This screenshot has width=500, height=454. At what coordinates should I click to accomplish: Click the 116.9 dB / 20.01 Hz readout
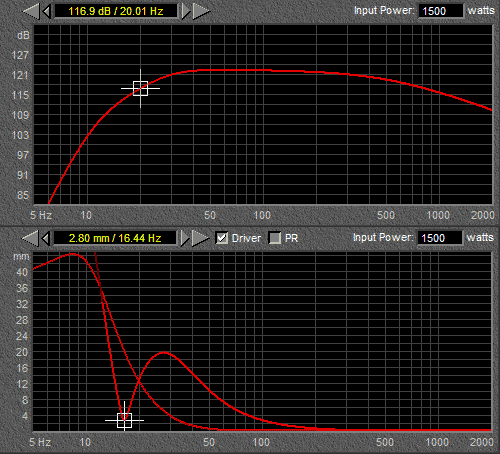[116, 11]
